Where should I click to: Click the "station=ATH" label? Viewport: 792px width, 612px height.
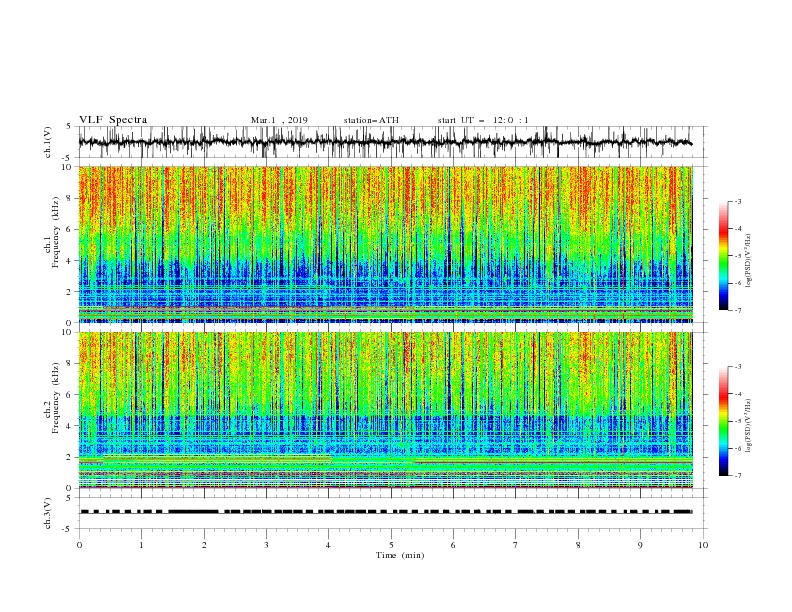tap(371, 120)
